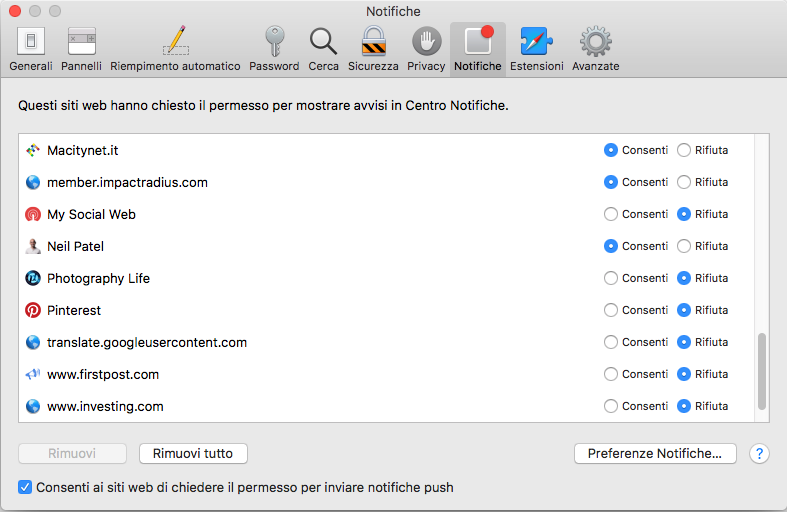This screenshot has height=512, width=787.
Task: Select Rifiuta for member.impactradius.com
Action: click(x=684, y=182)
